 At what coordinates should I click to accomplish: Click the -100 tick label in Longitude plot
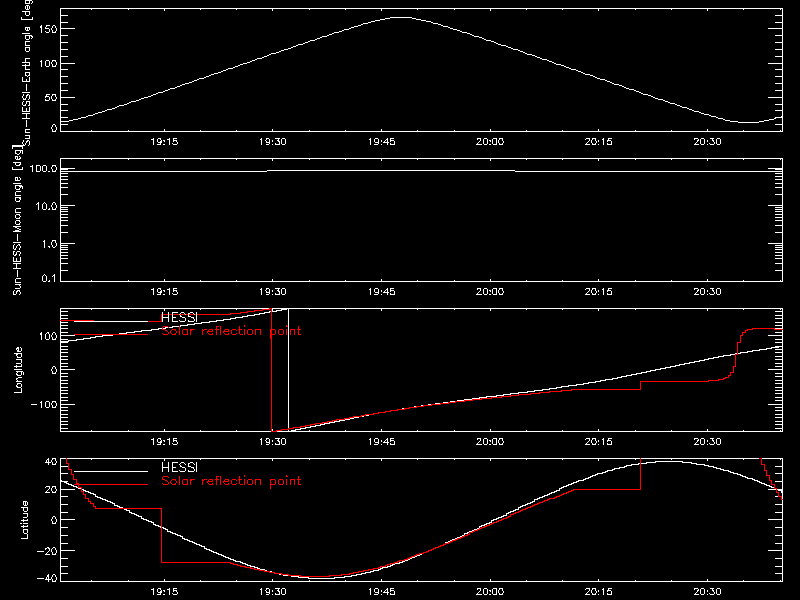click(44, 404)
